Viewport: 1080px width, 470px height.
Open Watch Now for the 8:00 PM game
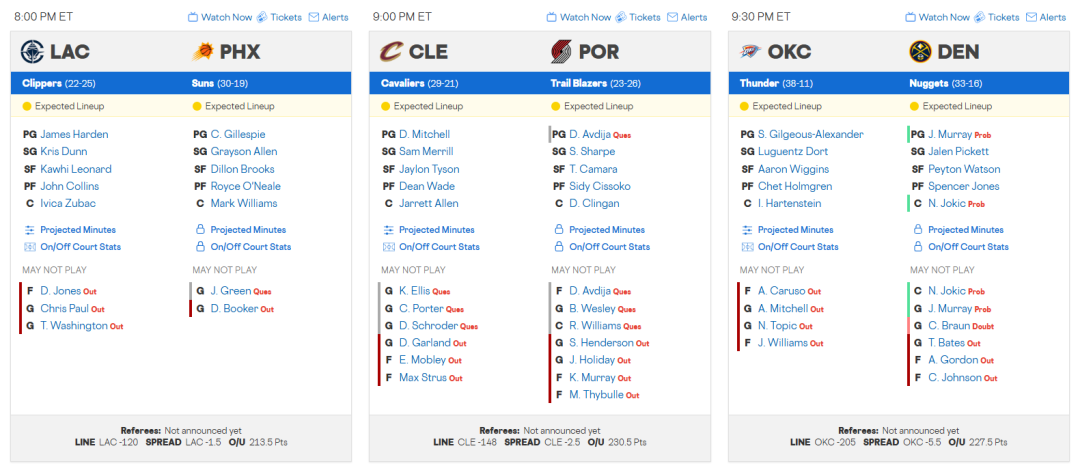tap(220, 17)
